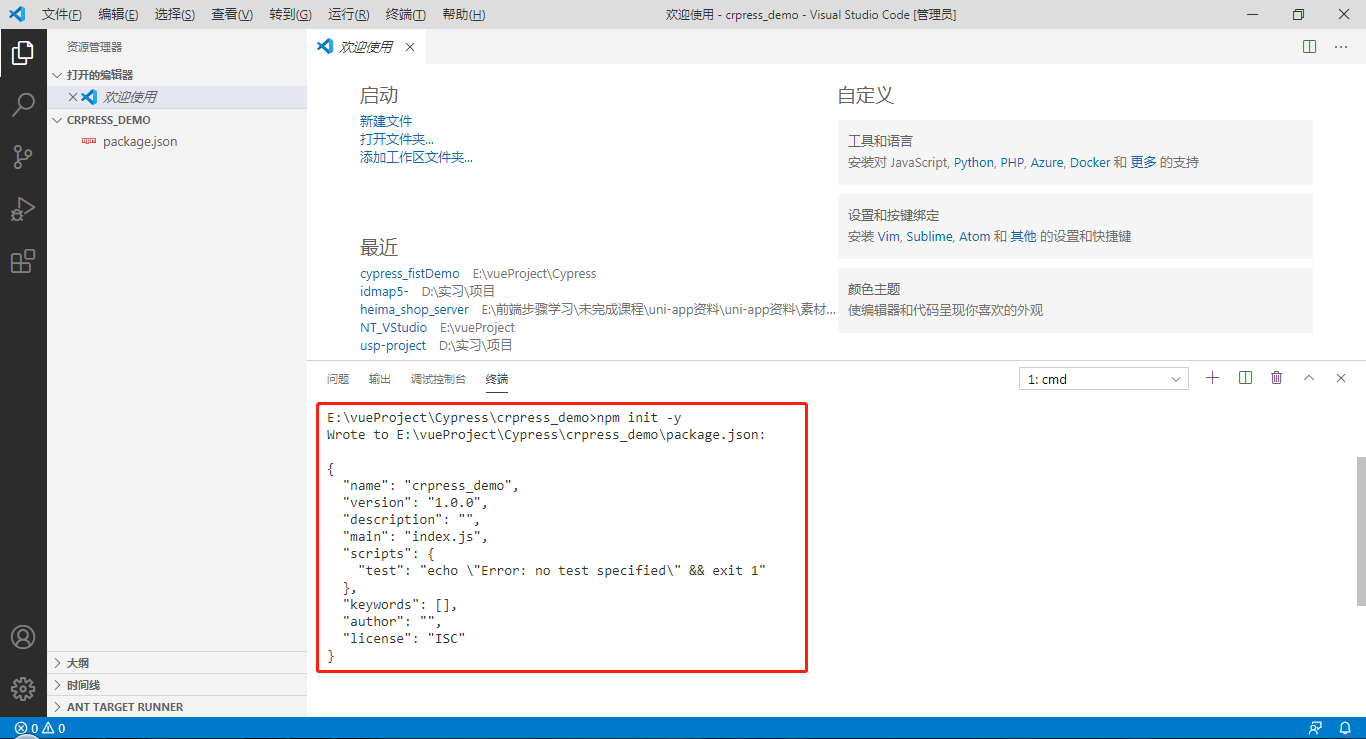Screen dimensions: 1366x739
Task: Open recent project cypress_fistDemo
Action: coord(410,273)
